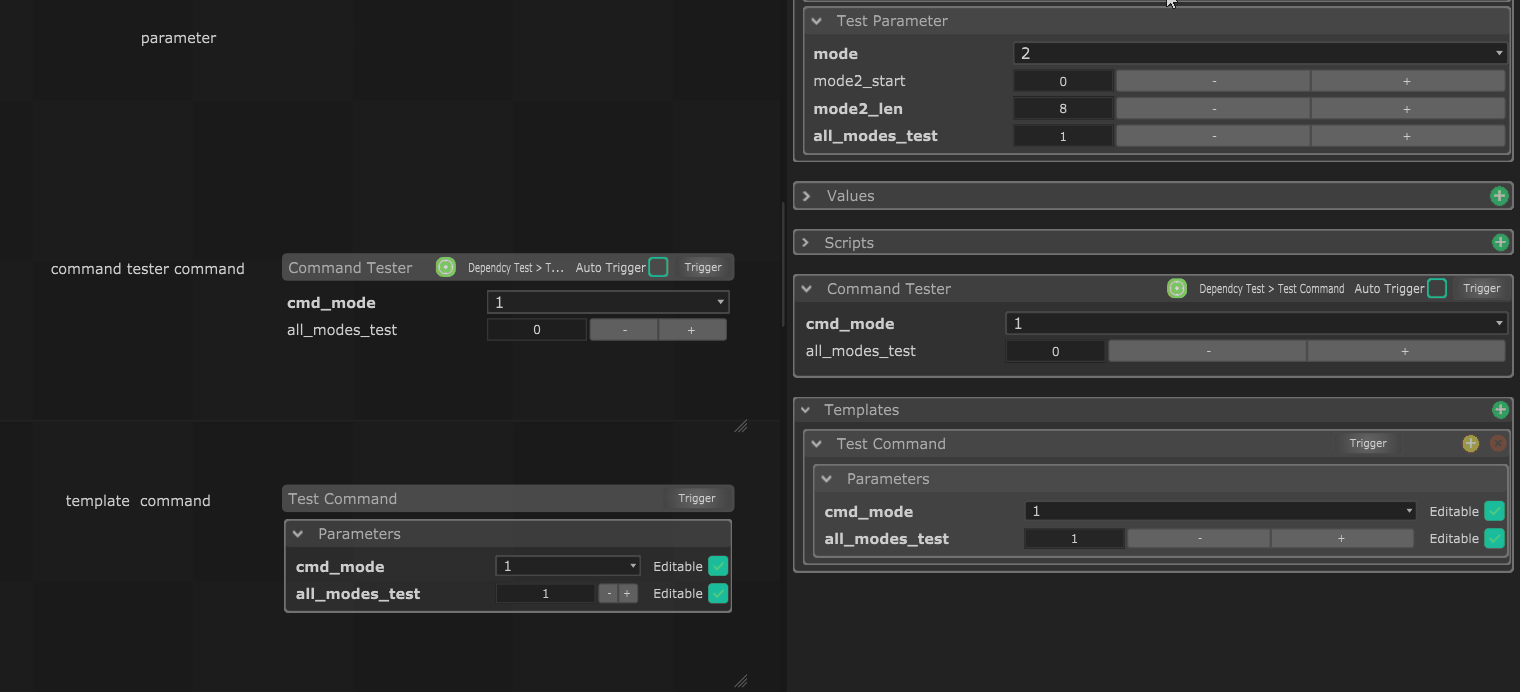The height and width of the screenshot is (692, 1520).
Task: Click Trigger button in left Command Tester
Action: coord(703,267)
